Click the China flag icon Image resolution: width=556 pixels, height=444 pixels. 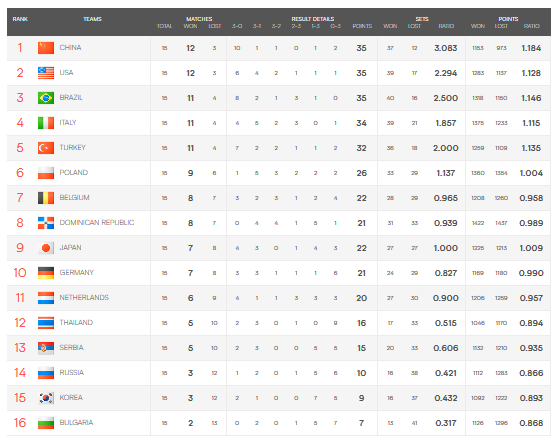46,48
